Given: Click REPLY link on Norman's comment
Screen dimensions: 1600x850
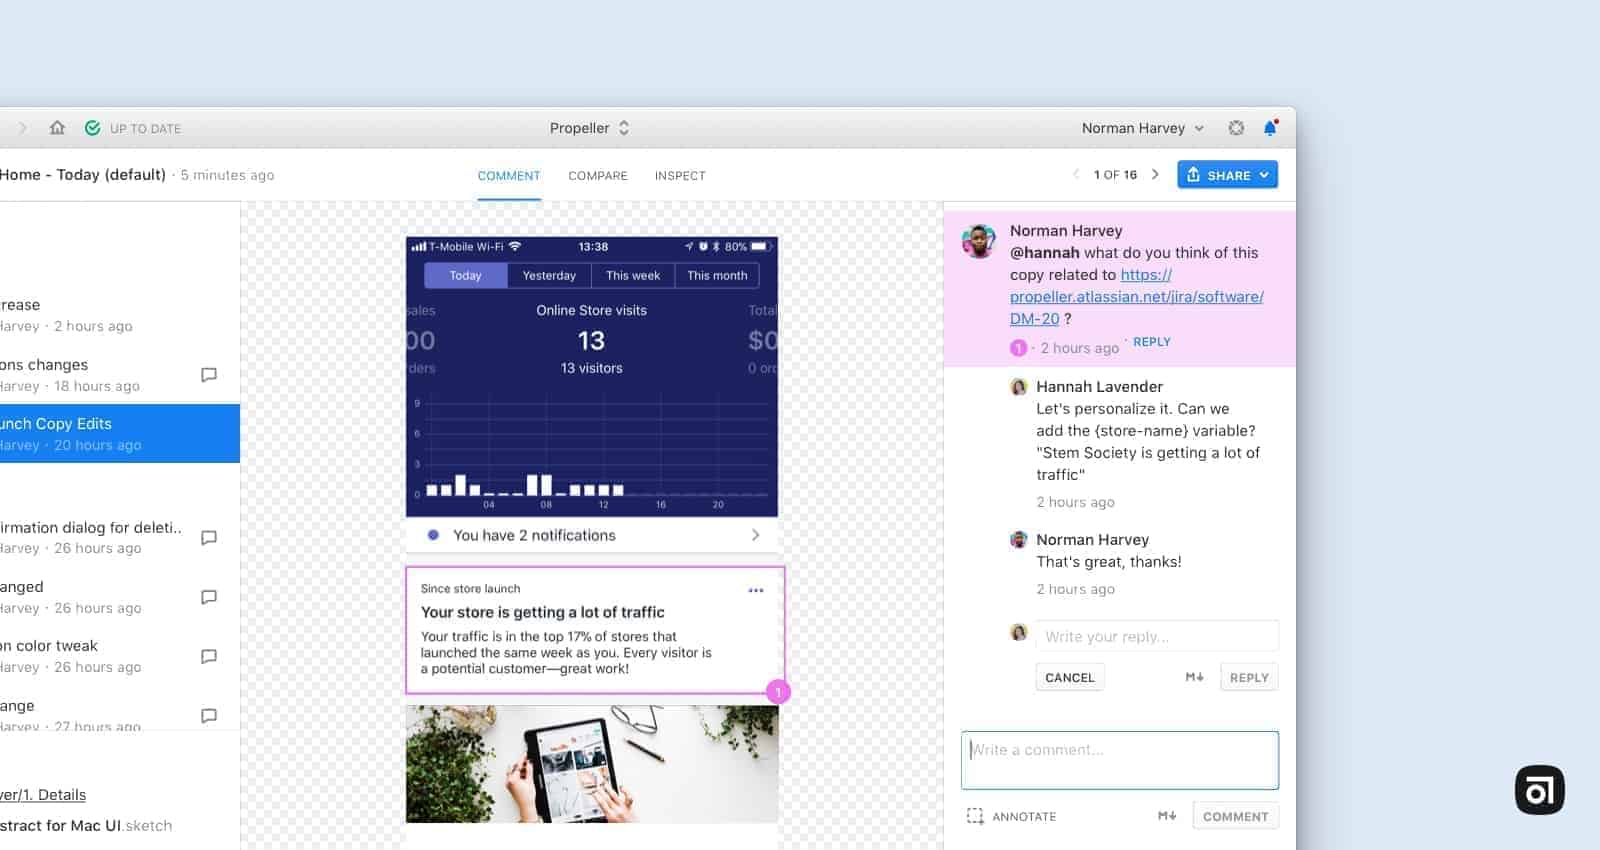Looking at the screenshot, I should point(1152,342).
